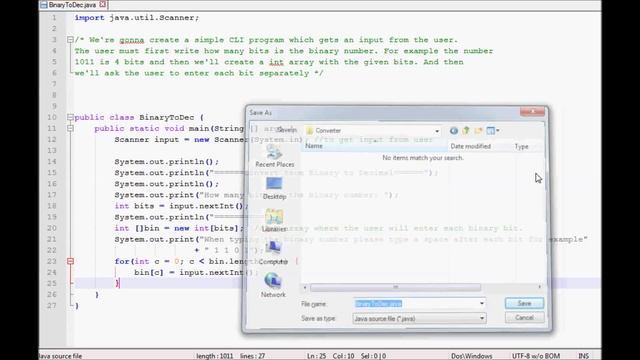
Task: Click the Cancel button in Save As
Action: click(524, 318)
